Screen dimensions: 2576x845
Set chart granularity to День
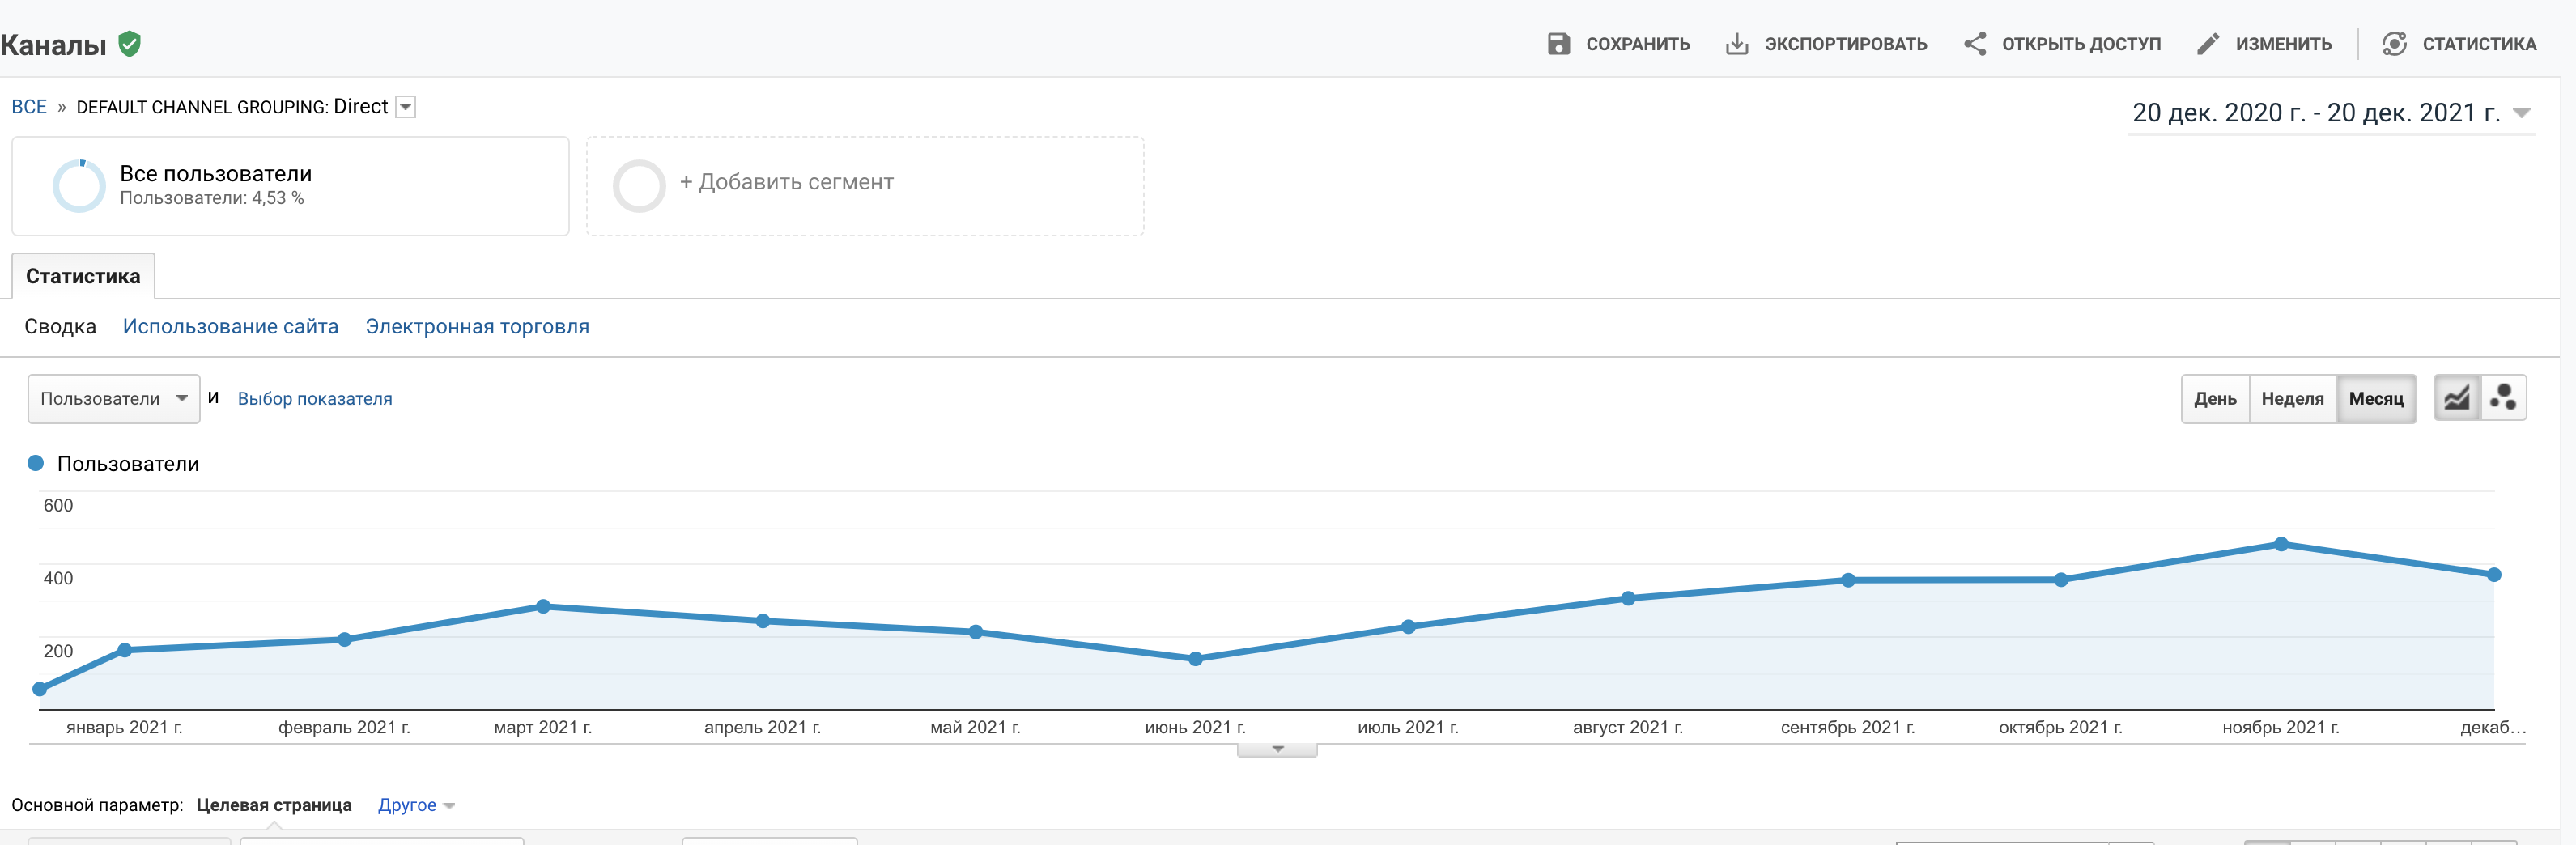coord(2214,399)
